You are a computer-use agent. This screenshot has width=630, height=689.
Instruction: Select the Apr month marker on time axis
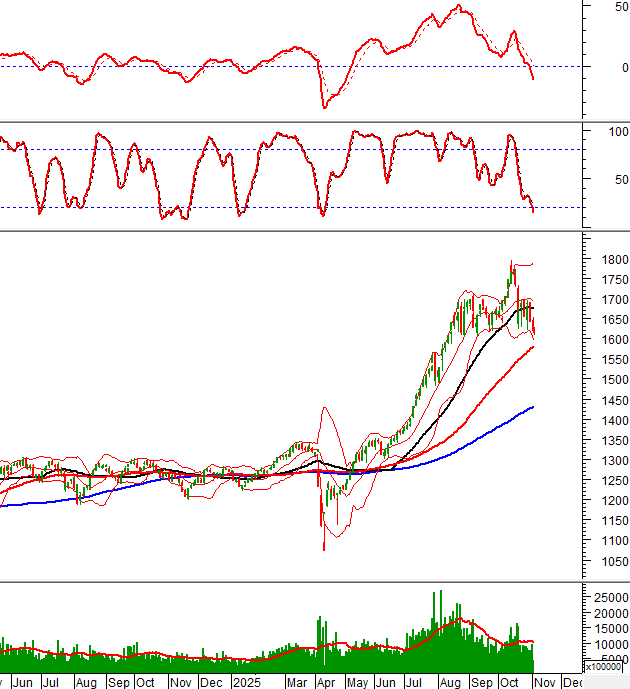pyautogui.click(x=326, y=682)
